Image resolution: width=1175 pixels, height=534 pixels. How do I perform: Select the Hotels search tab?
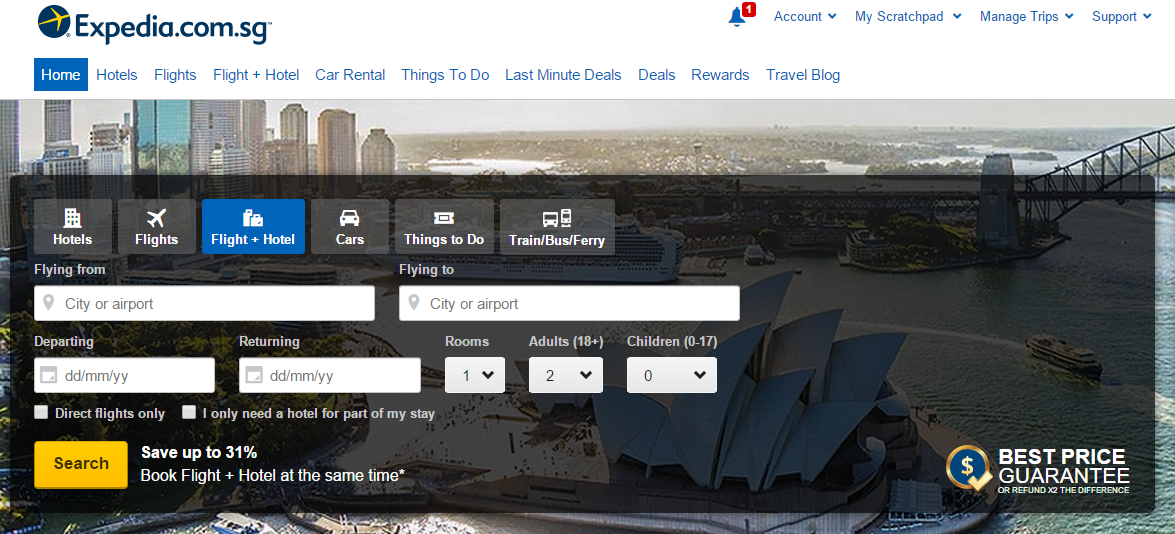pyautogui.click(x=73, y=226)
